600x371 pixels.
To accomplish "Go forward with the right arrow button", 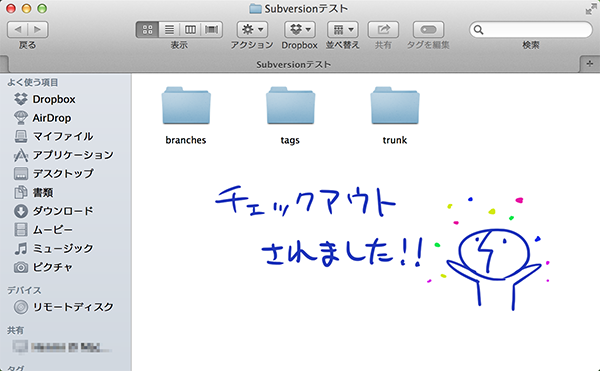I will (38, 29).
